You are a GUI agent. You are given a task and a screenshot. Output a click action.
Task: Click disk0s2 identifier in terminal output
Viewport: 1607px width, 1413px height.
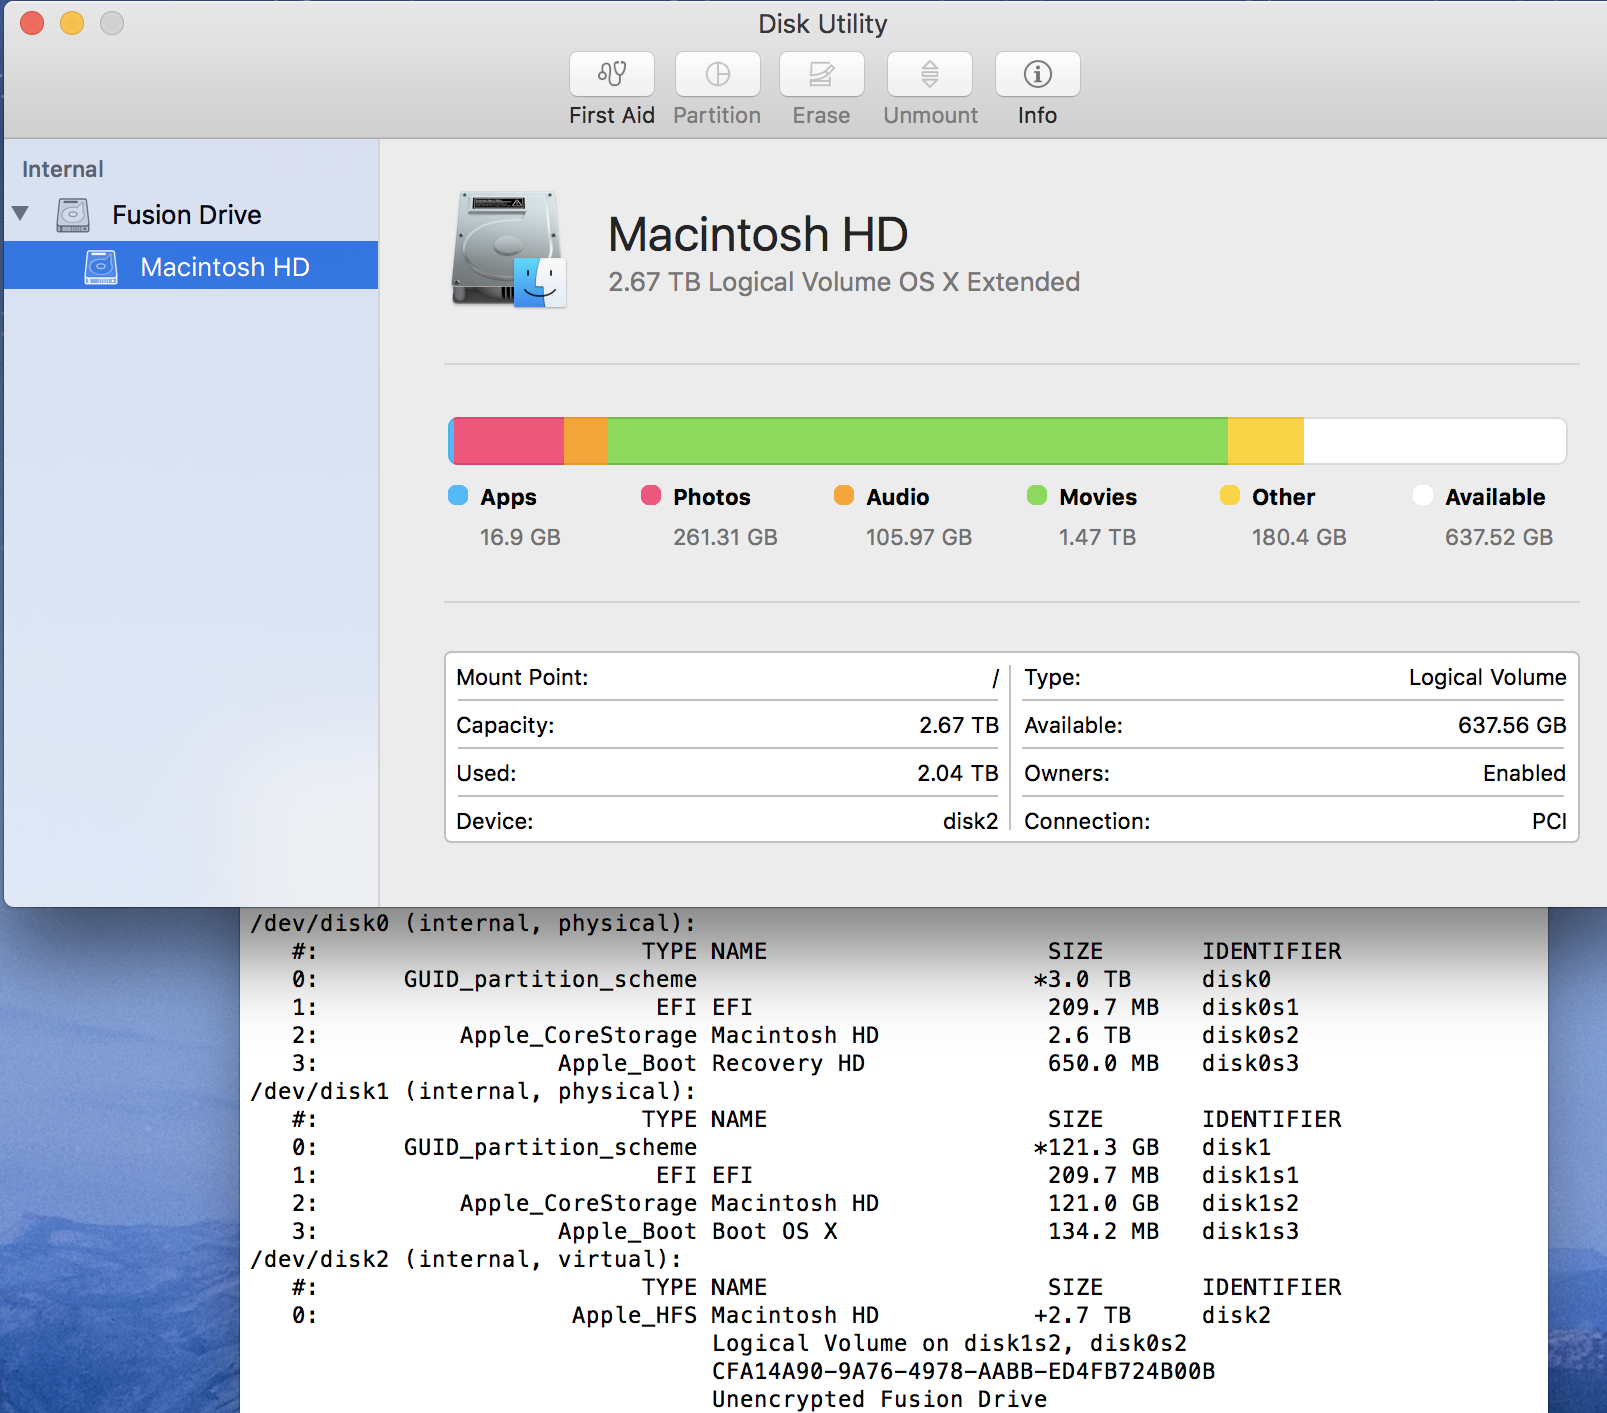click(1250, 1035)
